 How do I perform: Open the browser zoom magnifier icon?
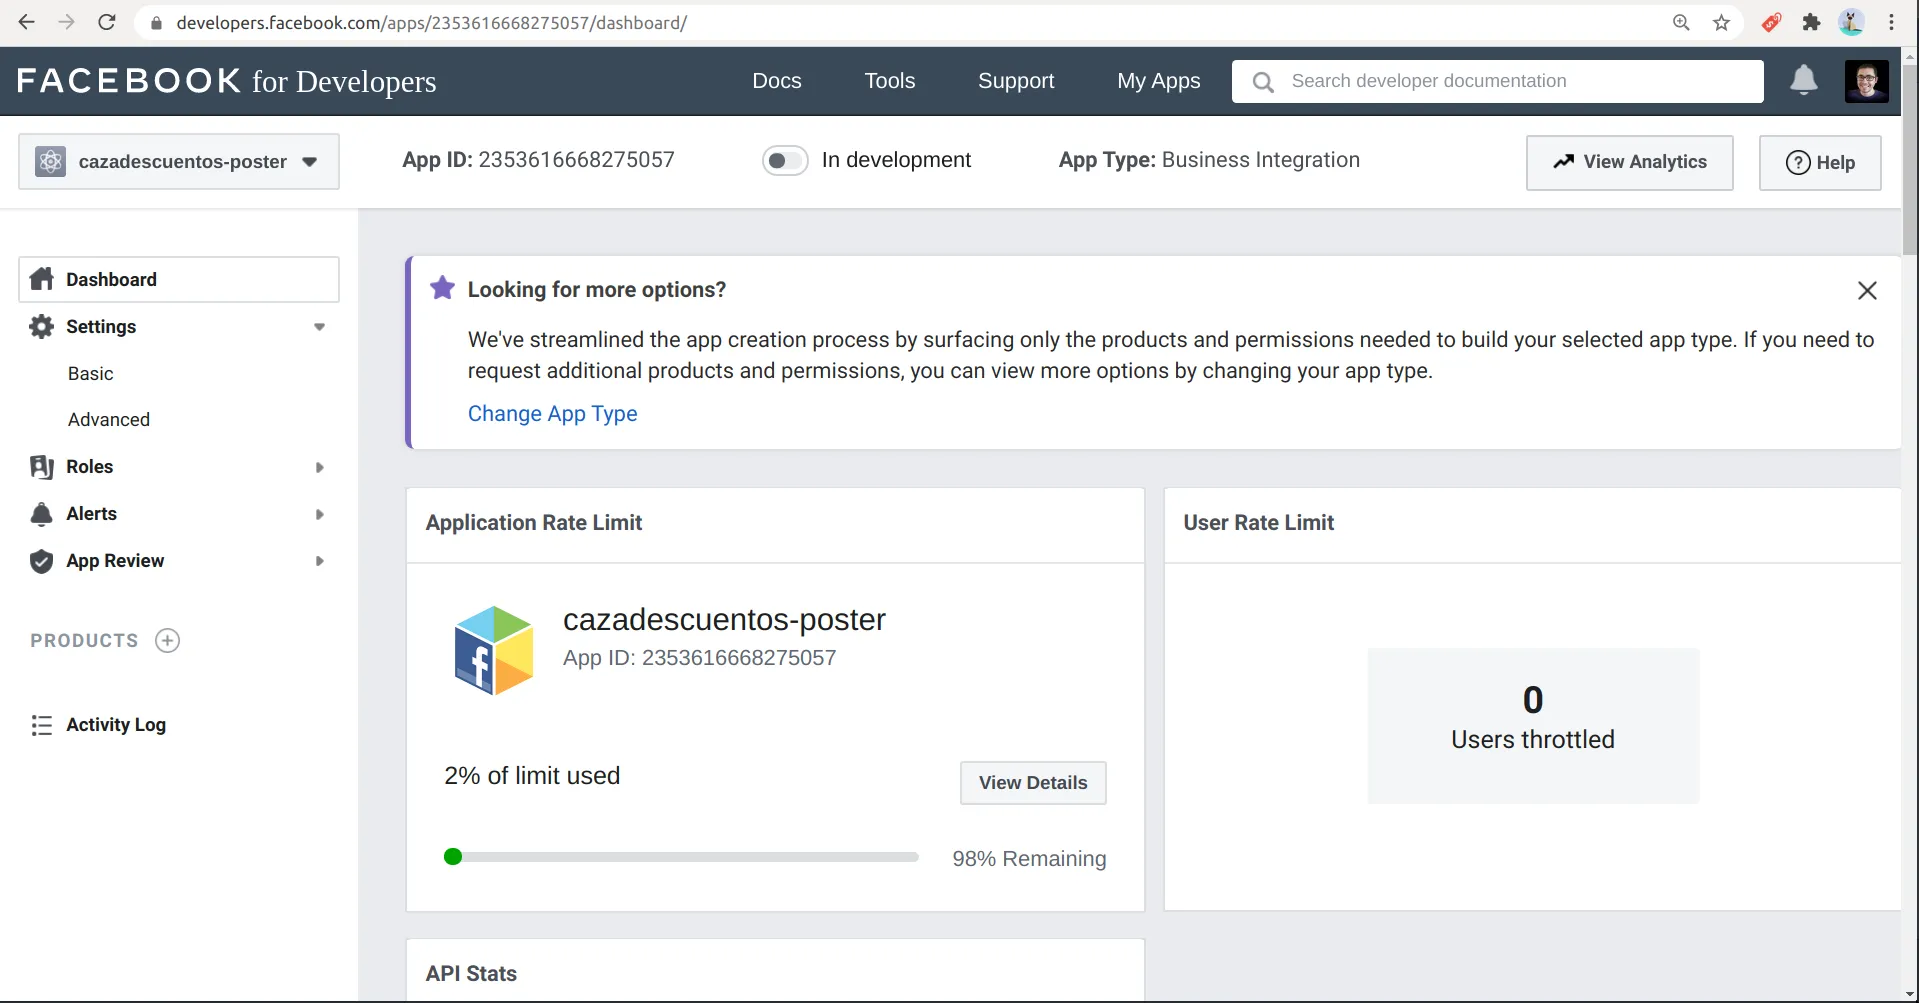[x=1681, y=22]
